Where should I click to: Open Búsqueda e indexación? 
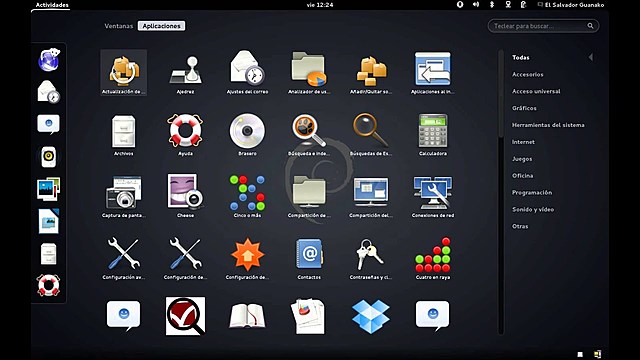tap(309, 135)
